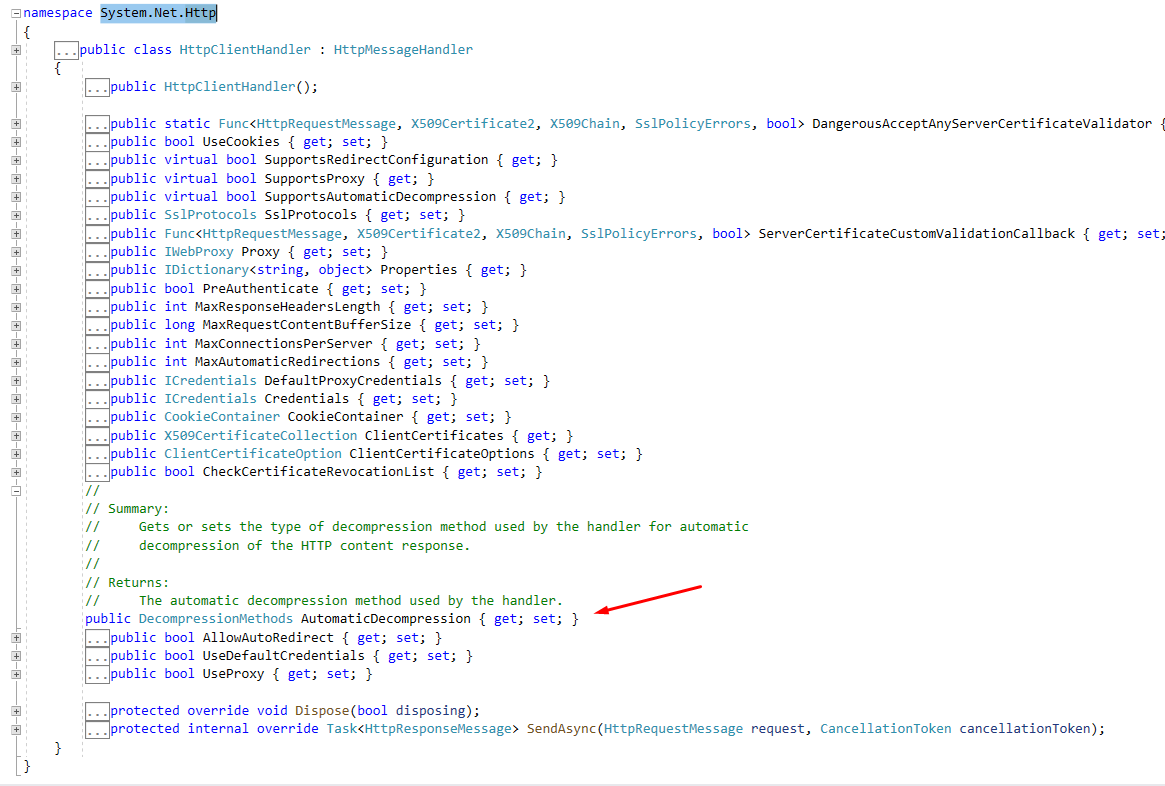Open collapsed ... box before DefaultProxyCredentials
The height and width of the screenshot is (786, 1165).
97,381
